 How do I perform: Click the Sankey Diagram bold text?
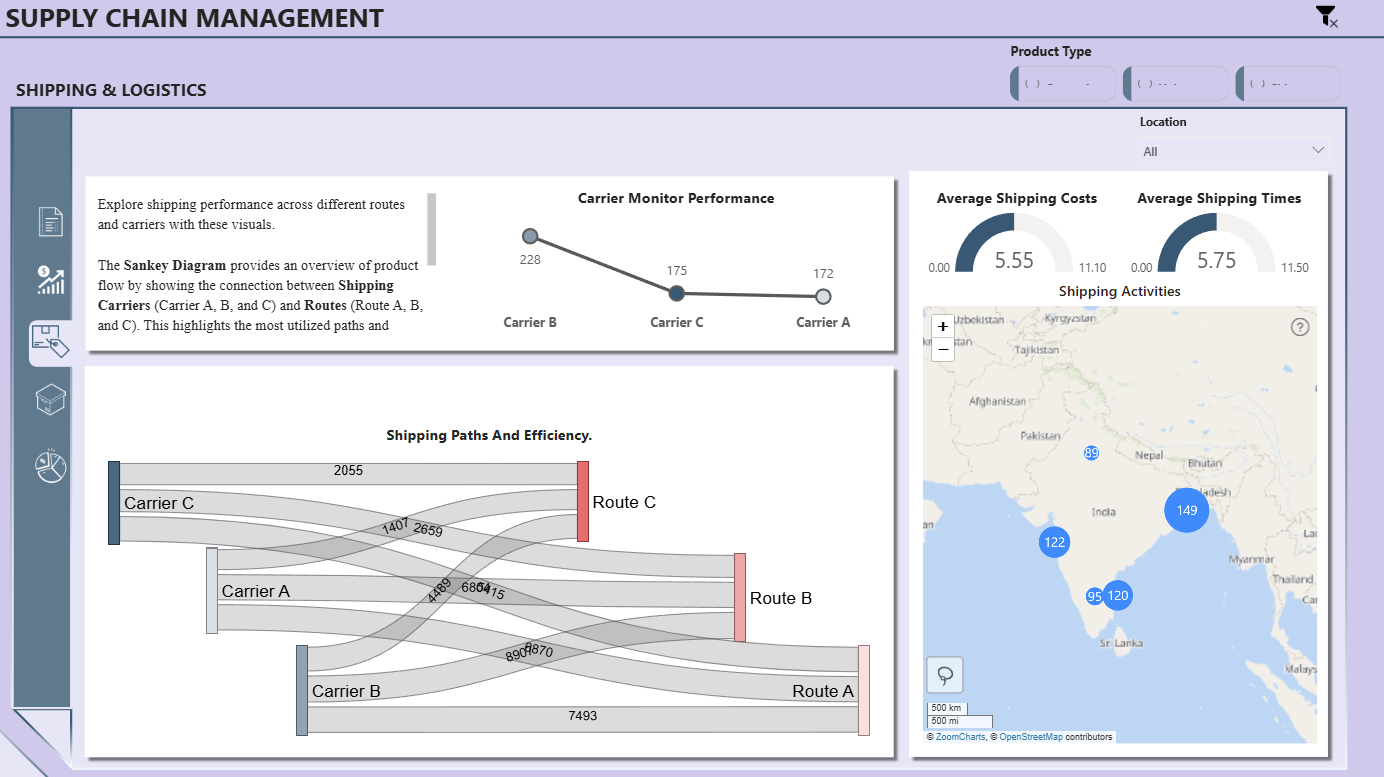[x=175, y=265]
